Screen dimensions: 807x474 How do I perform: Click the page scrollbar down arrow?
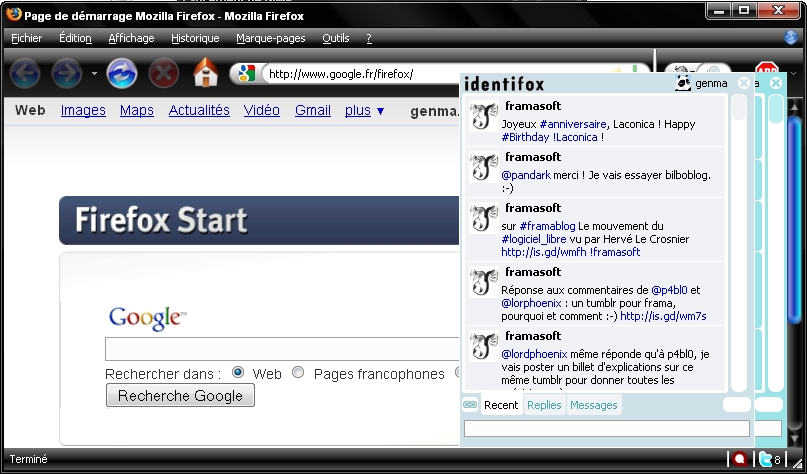[795, 441]
